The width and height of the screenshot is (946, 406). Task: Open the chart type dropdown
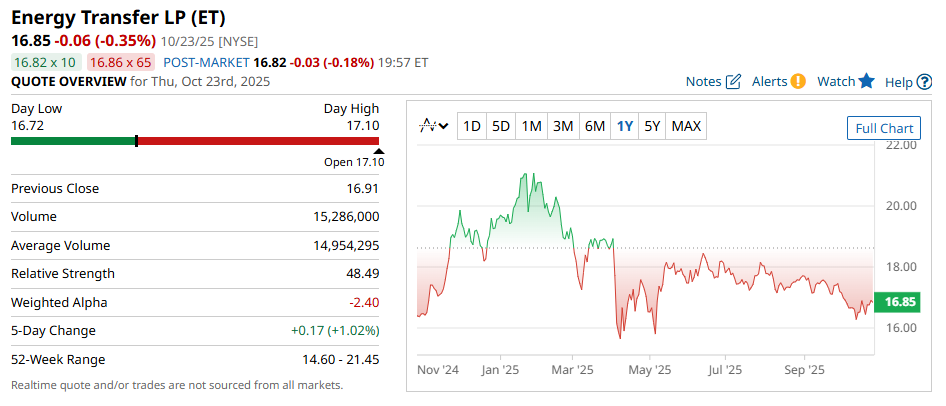point(434,126)
